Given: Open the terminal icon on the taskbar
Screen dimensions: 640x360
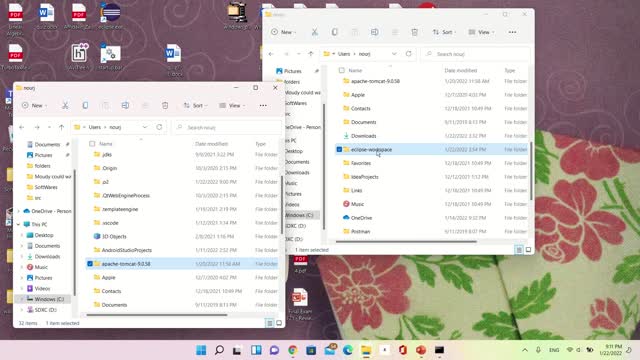Looking at the screenshot, I should click(x=439, y=350).
